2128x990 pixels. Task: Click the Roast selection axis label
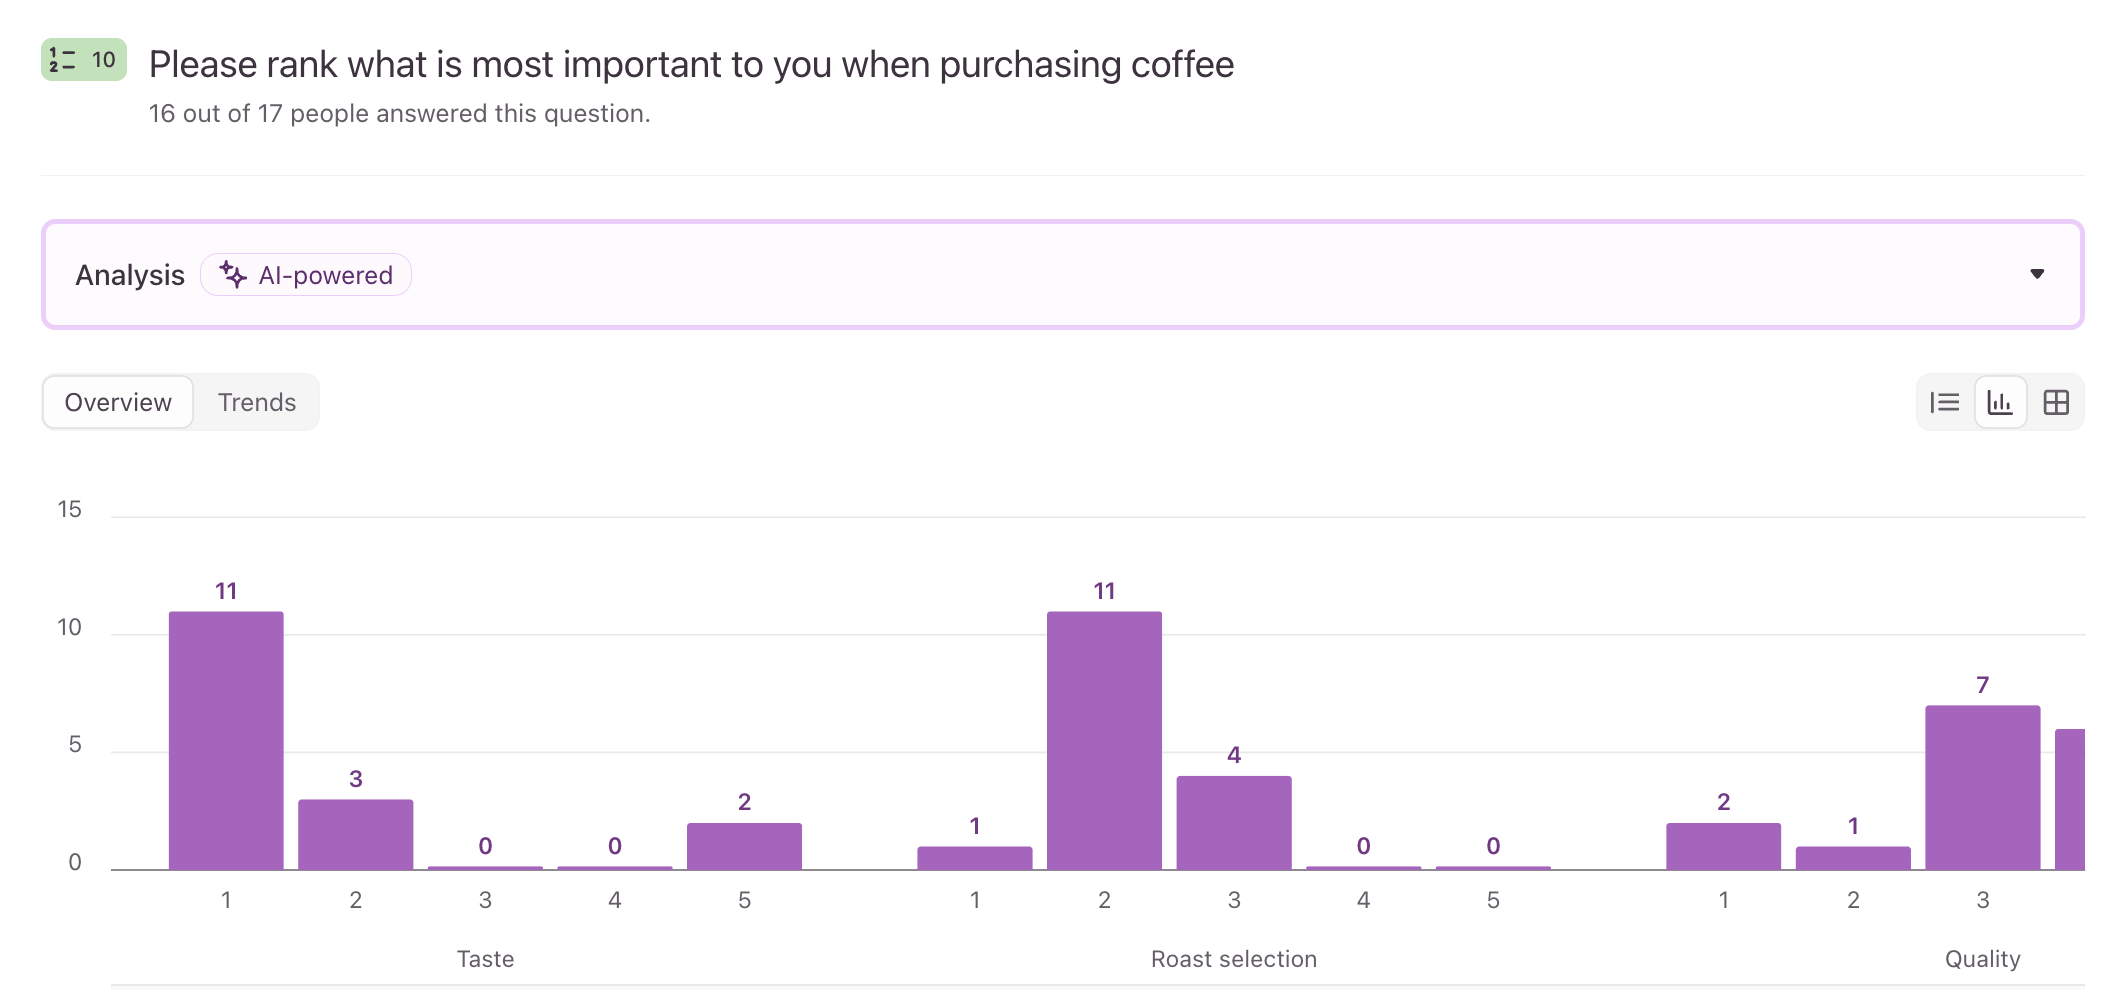coord(1234,959)
